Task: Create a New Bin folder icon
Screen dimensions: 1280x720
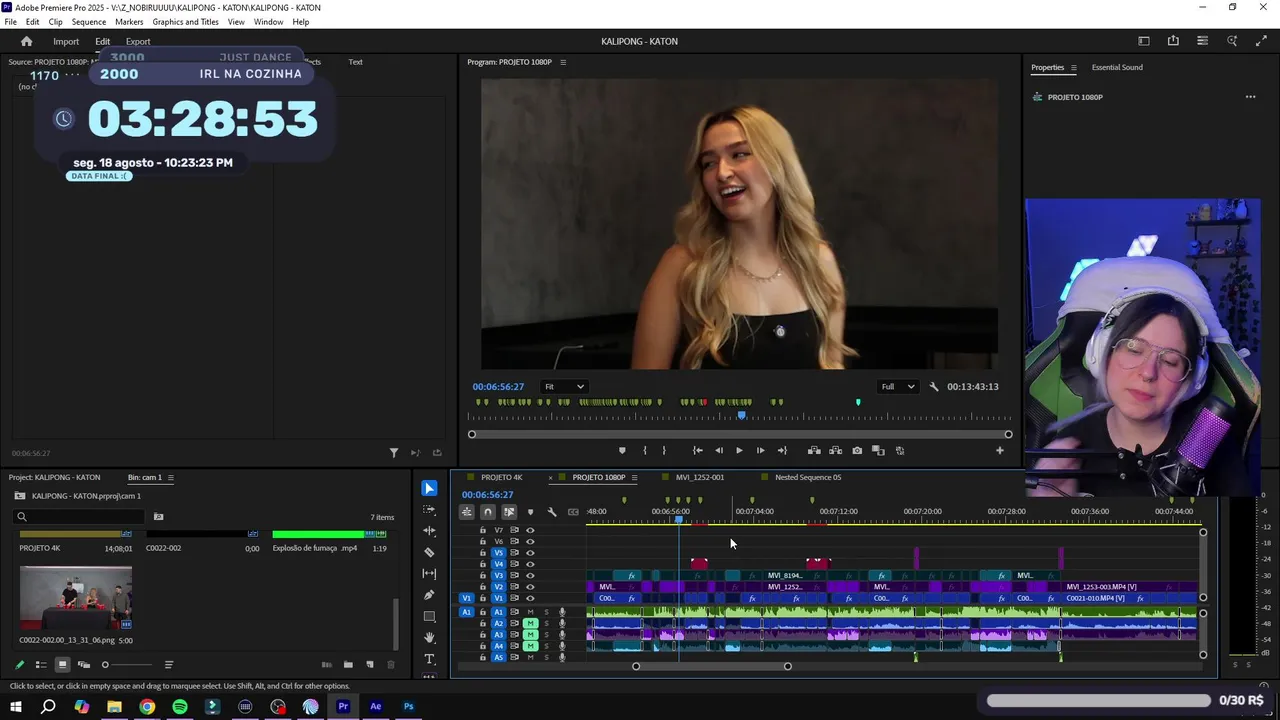Action: [x=348, y=665]
